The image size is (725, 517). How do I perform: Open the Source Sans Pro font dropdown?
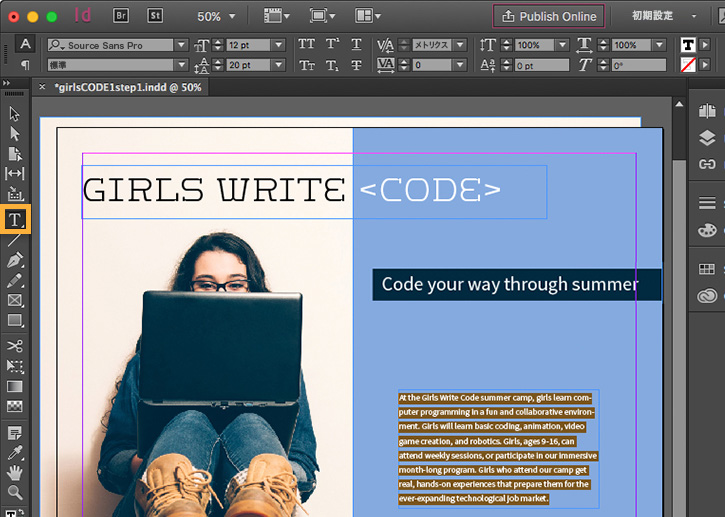(181, 45)
